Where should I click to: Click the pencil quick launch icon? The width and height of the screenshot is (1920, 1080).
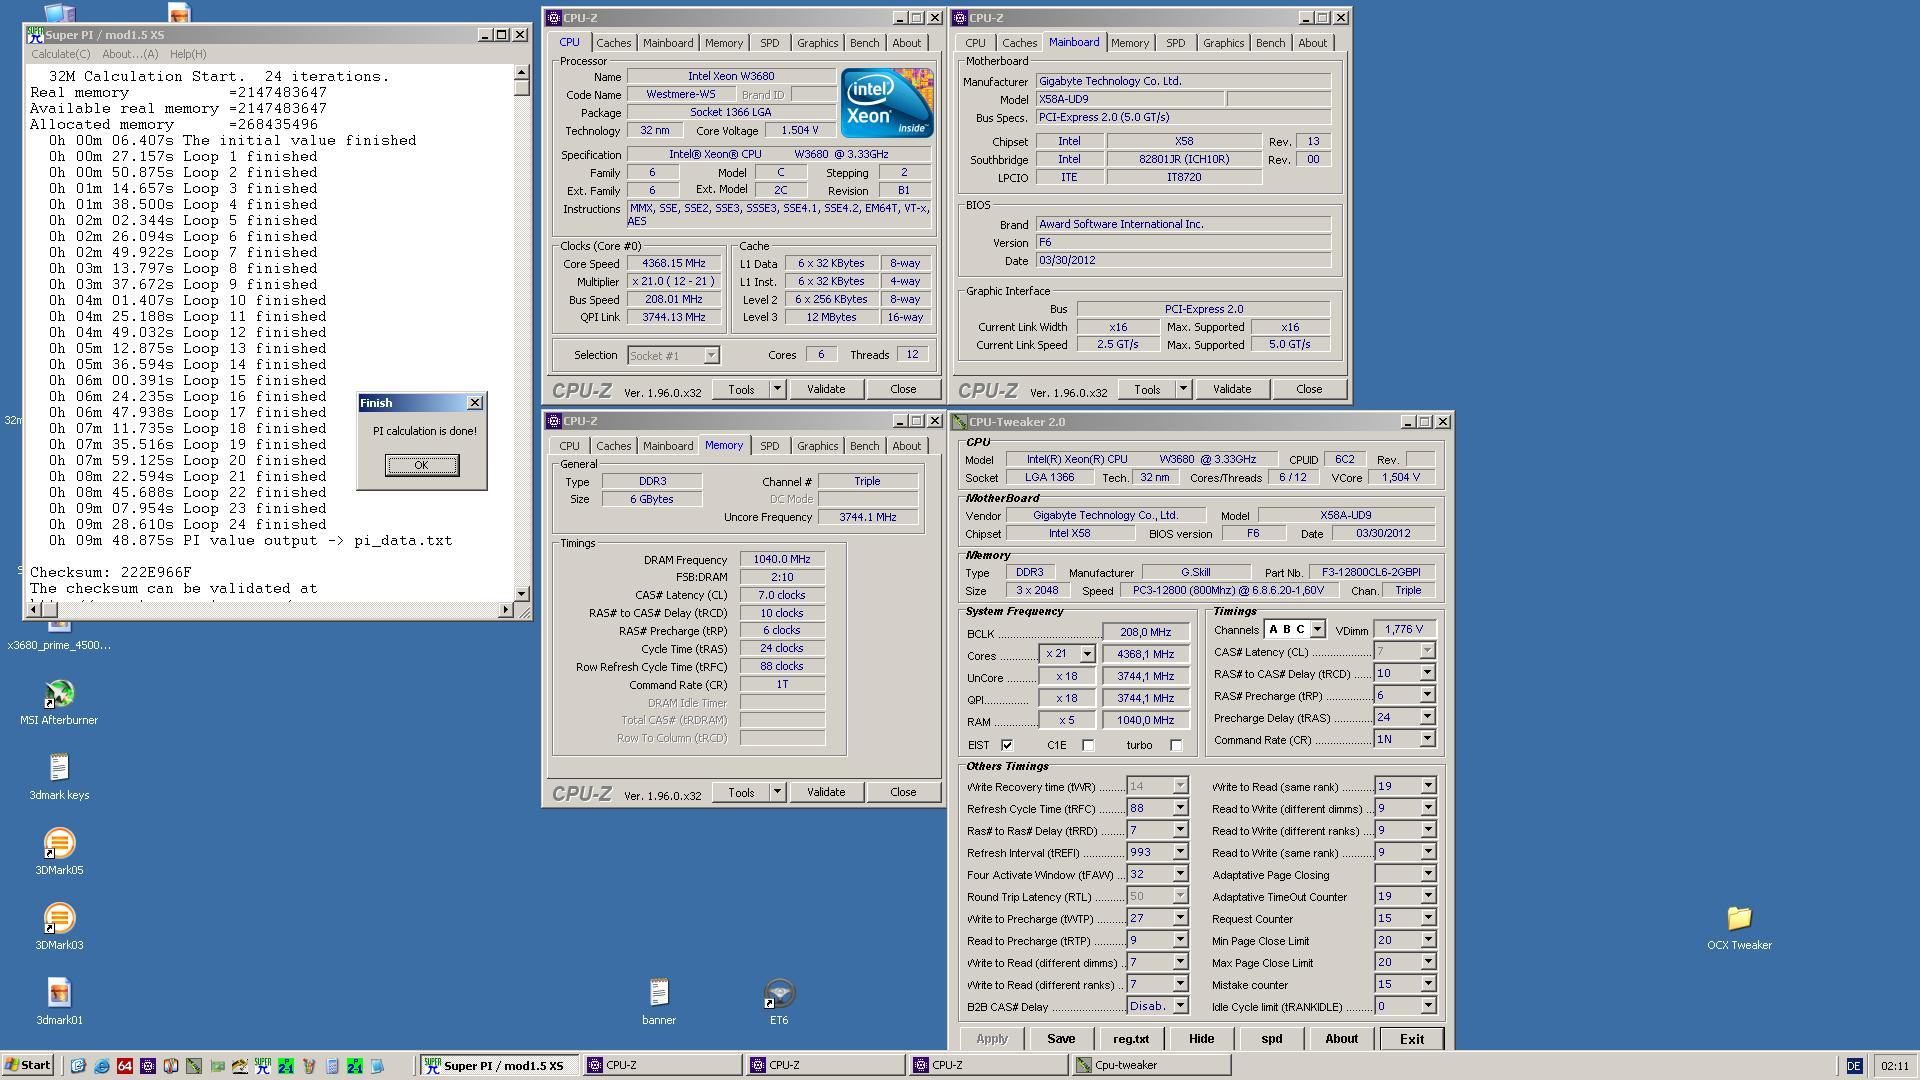(309, 1066)
